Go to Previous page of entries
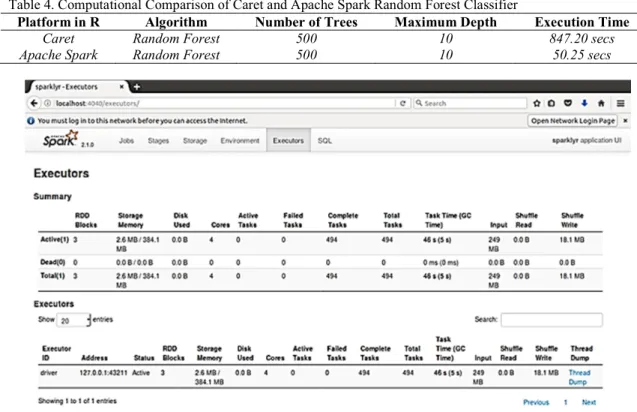The width and height of the screenshot is (637, 412). [x=536, y=402]
